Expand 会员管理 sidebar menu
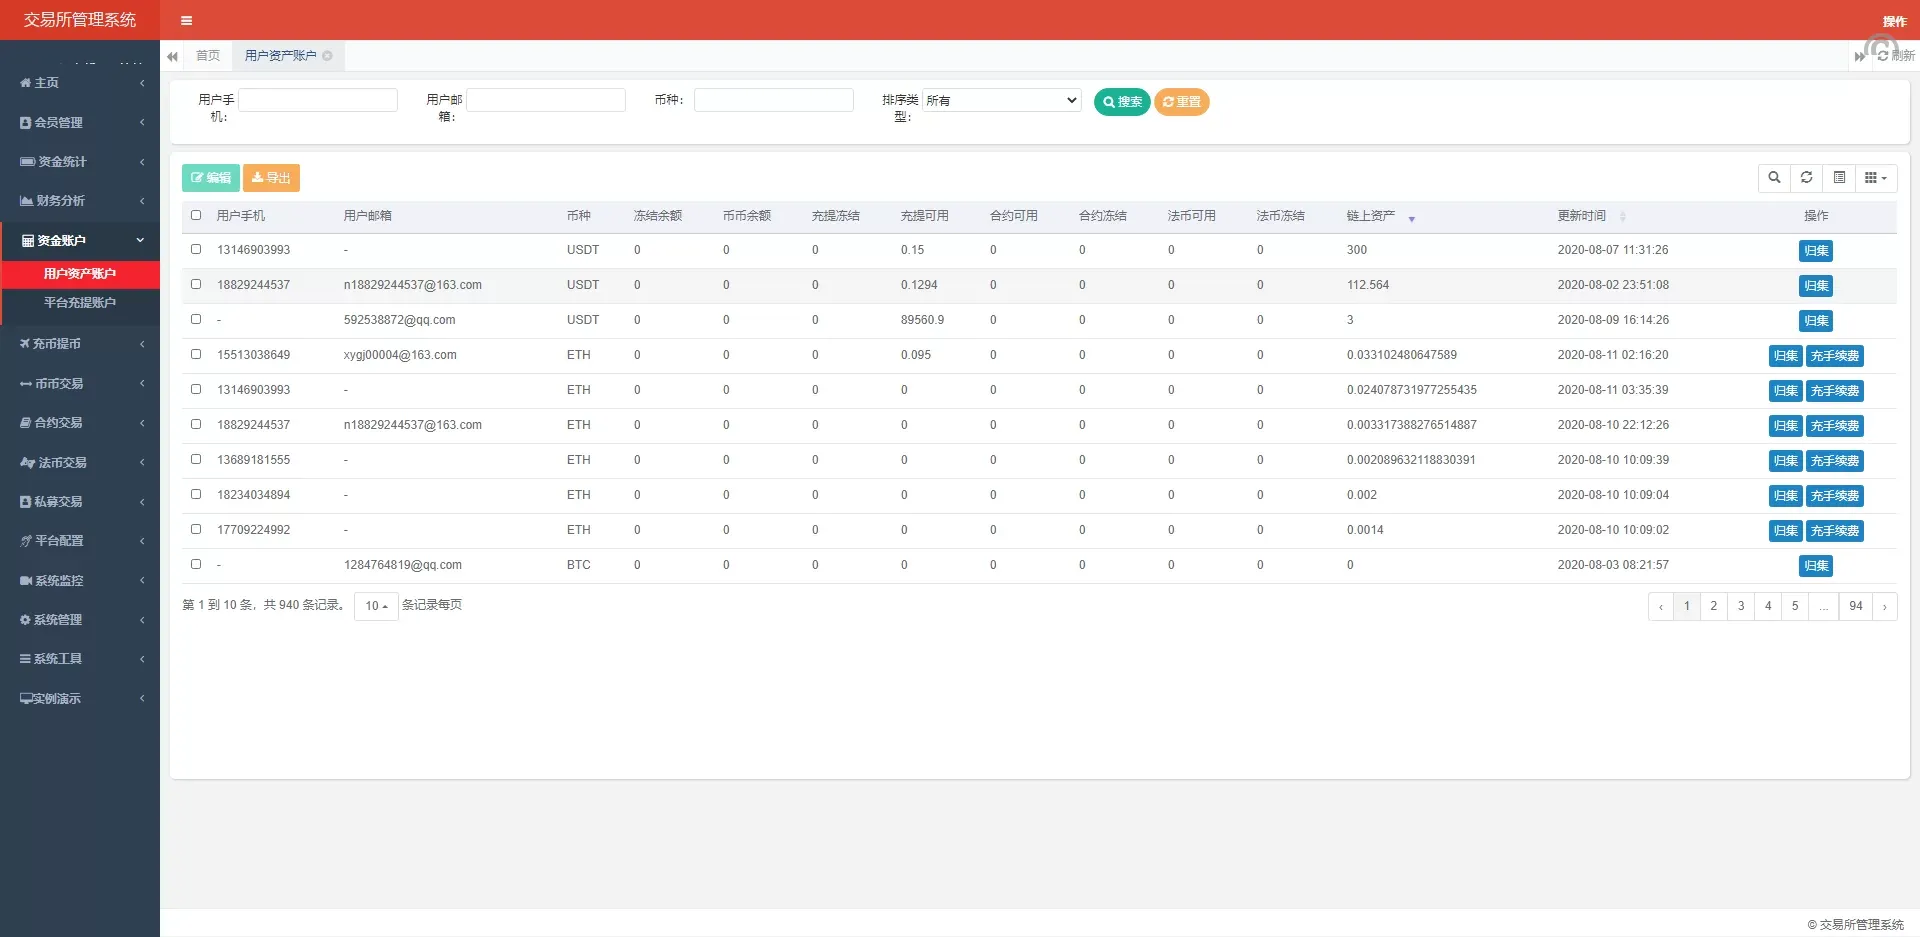This screenshot has height=937, width=1920. pos(80,122)
